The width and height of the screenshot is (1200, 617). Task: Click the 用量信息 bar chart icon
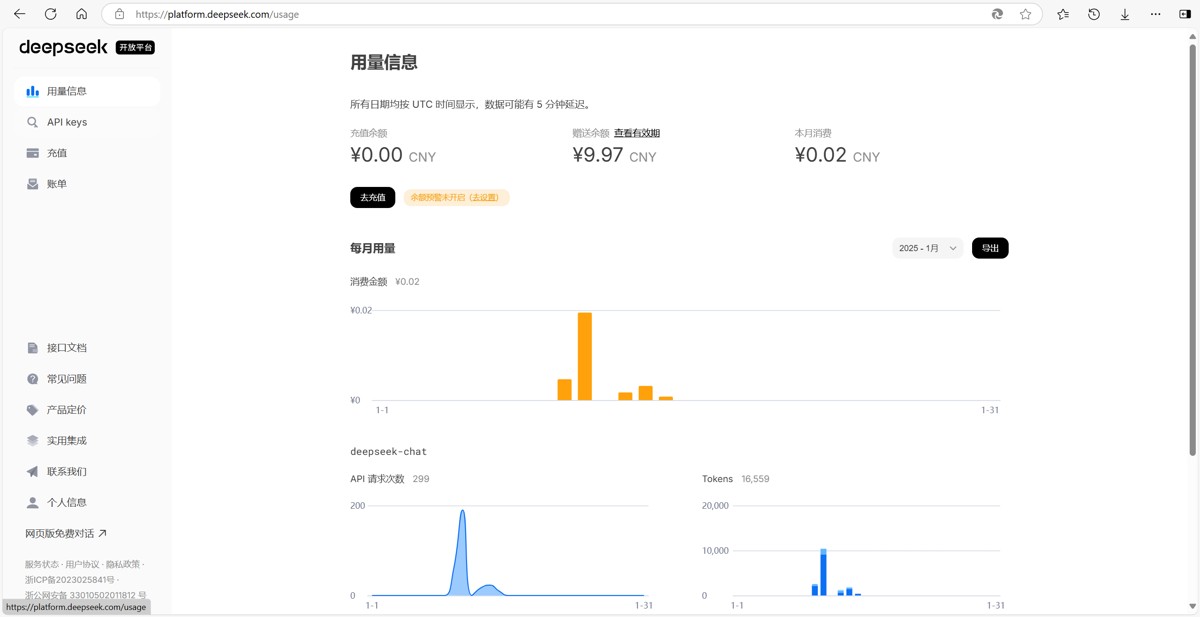32,91
